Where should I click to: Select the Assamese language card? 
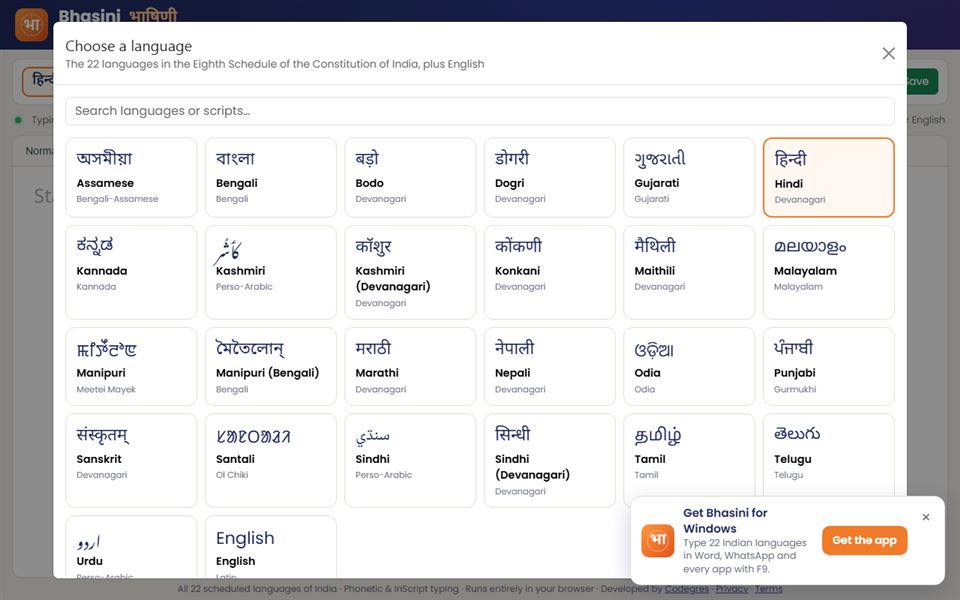131,177
